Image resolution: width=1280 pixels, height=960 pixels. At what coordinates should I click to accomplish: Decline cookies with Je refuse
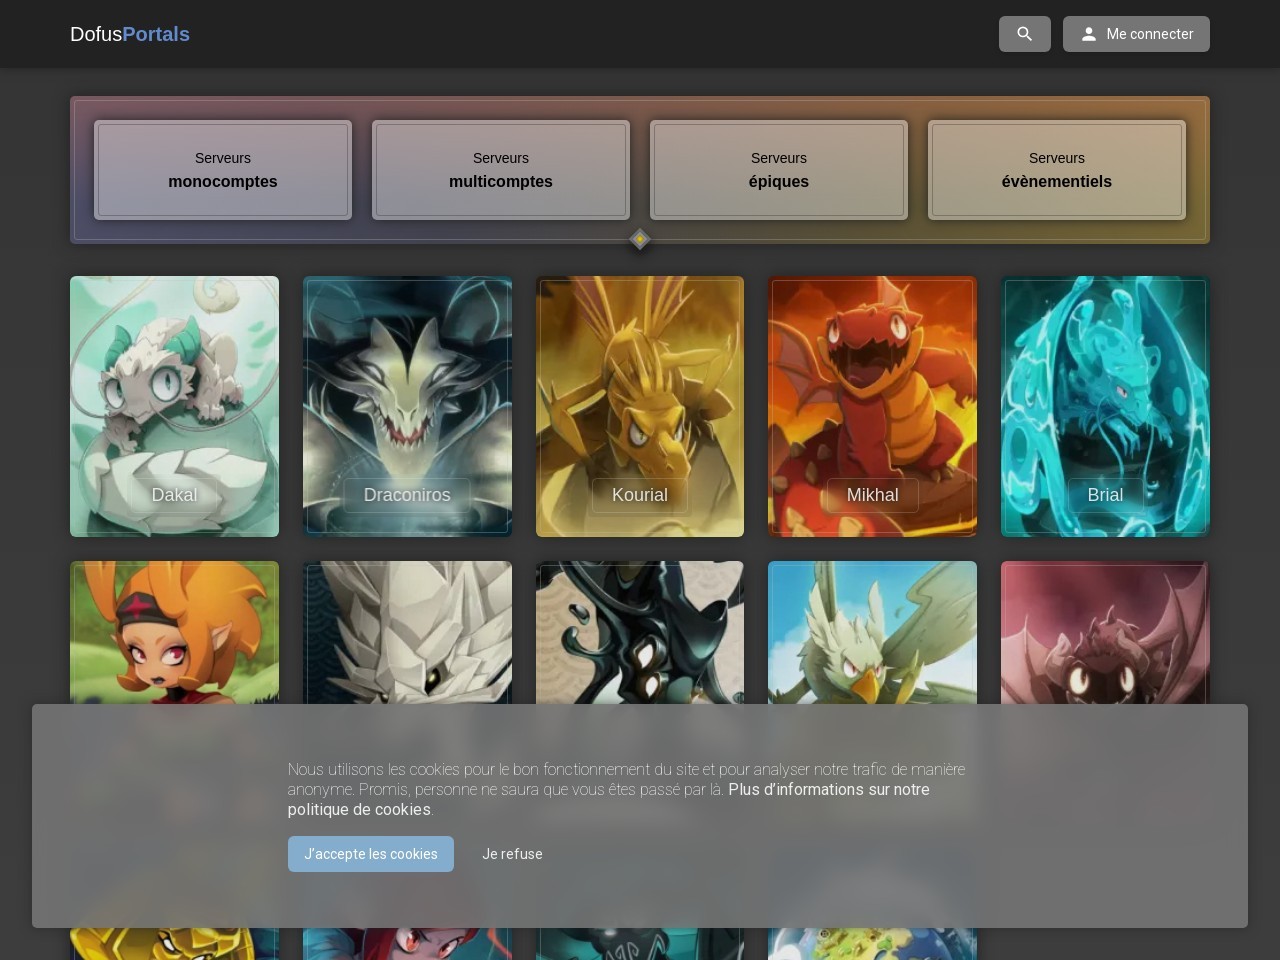512,854
